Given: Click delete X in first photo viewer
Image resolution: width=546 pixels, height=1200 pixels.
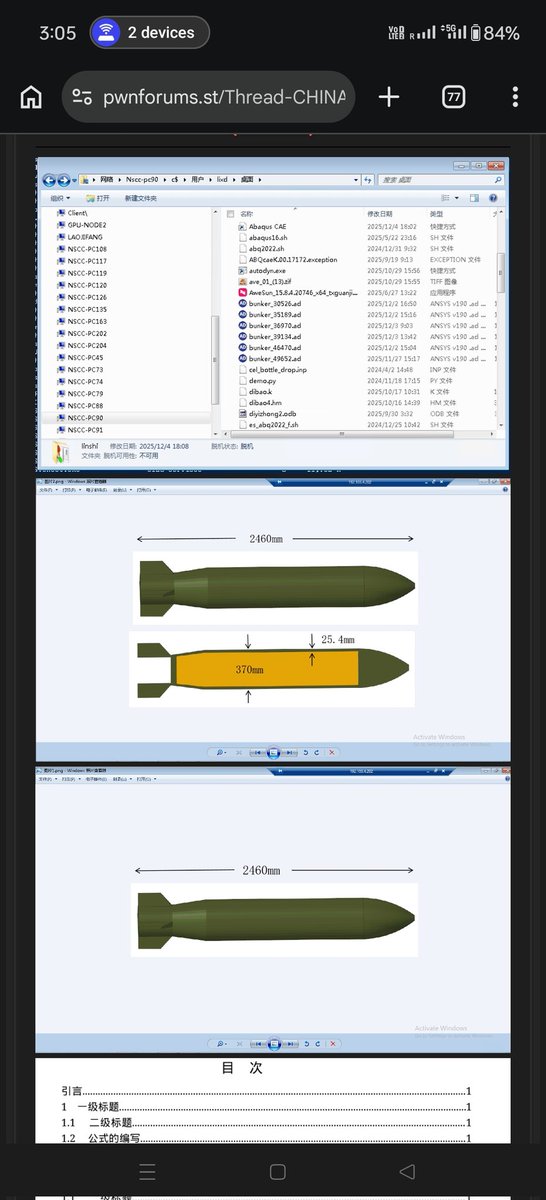Looking at the screenshot, I should (x=332, y=752).
